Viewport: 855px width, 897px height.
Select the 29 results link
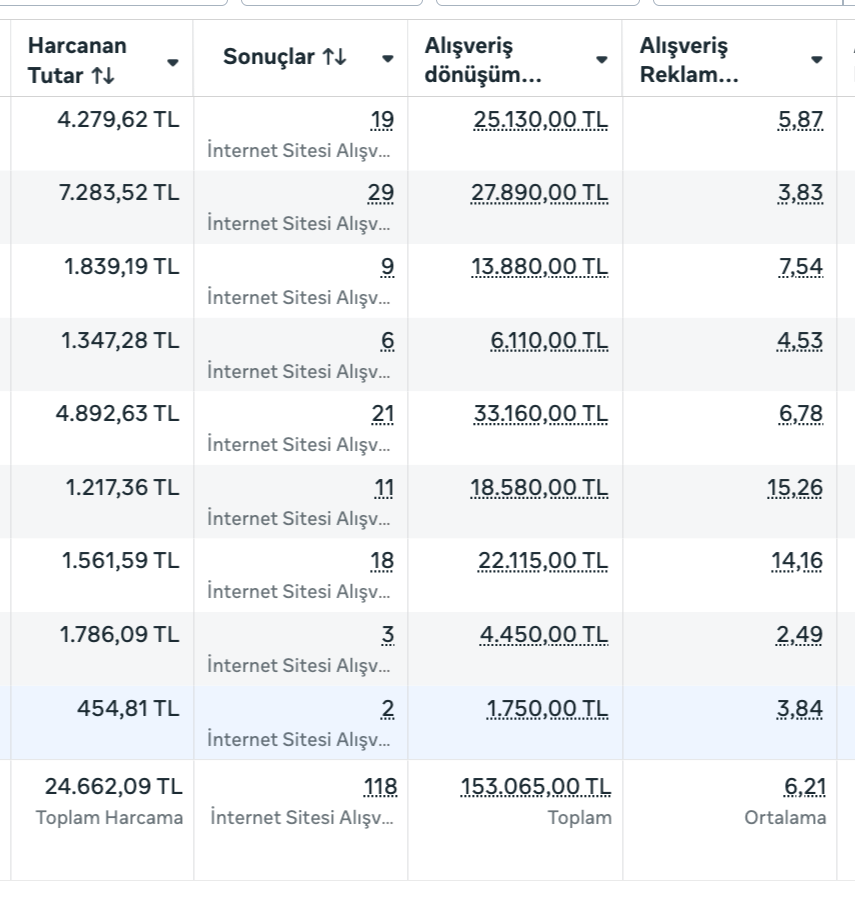382,193
